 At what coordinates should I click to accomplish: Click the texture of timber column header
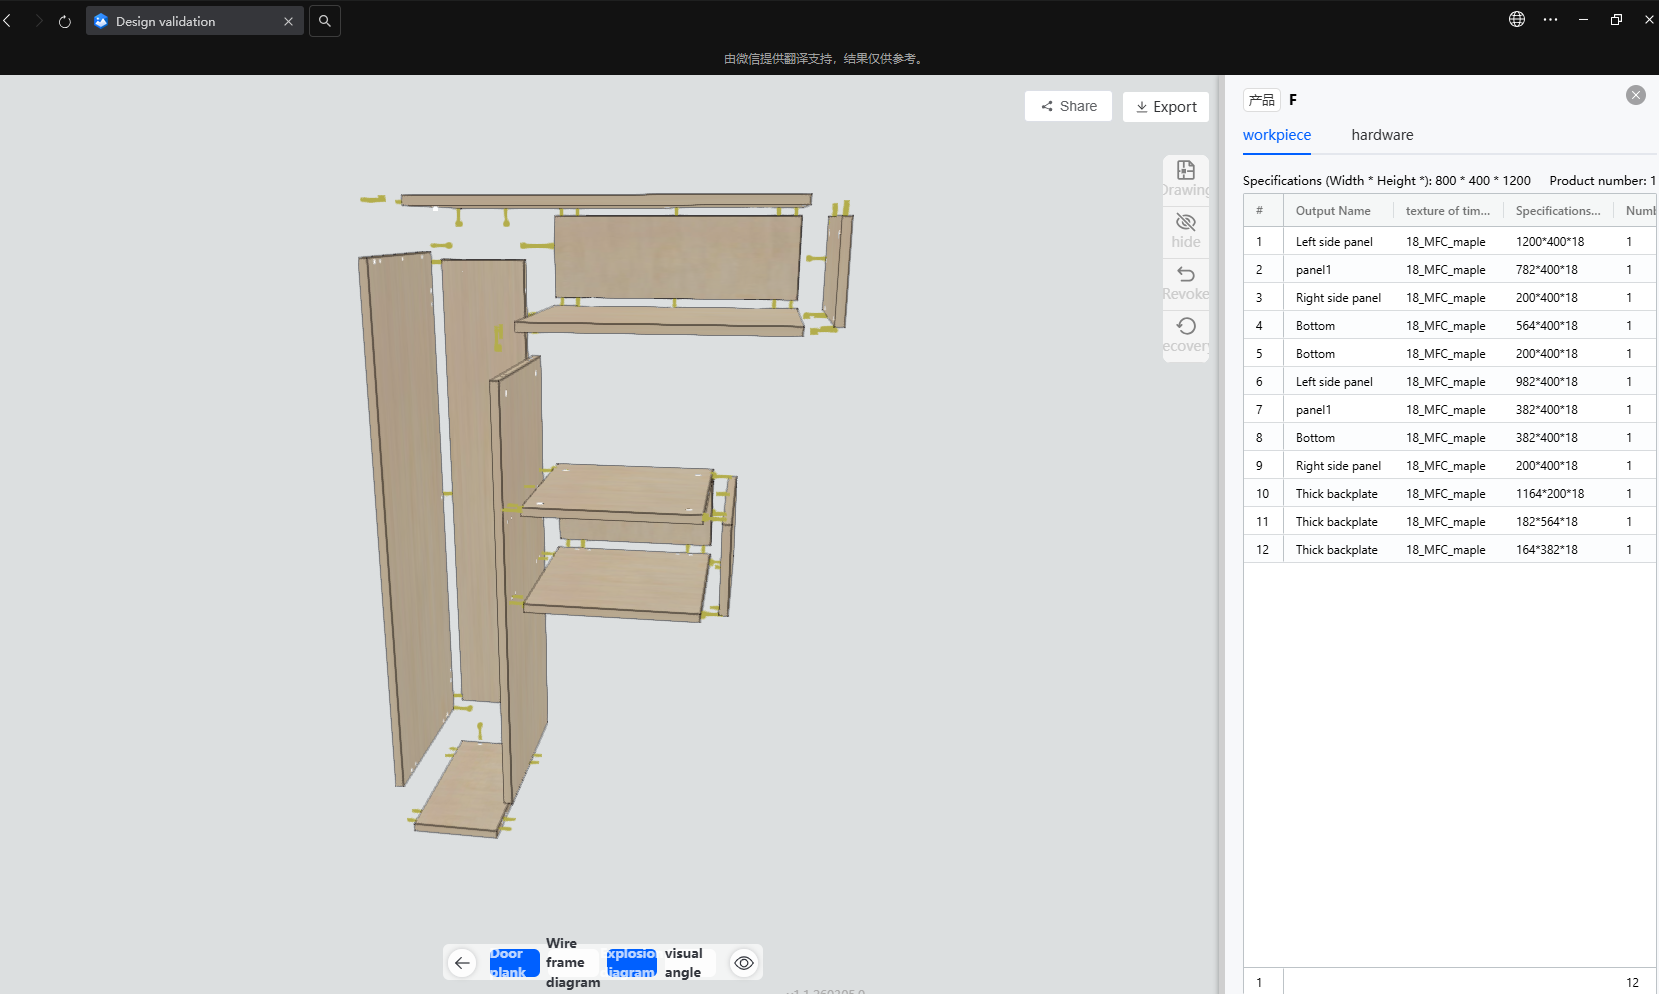point(1448,211)
